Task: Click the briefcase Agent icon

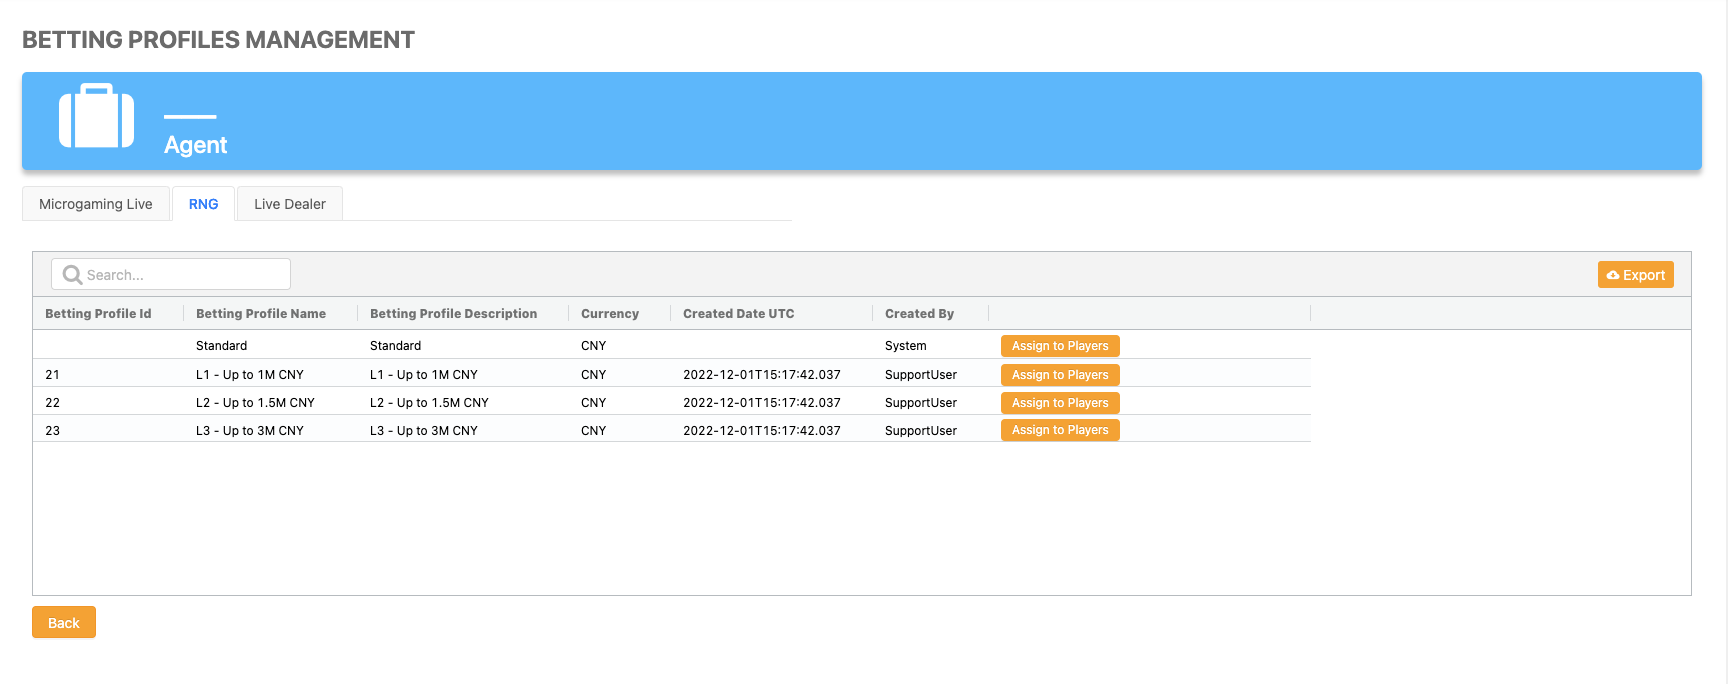Action: tap(96, 116)
